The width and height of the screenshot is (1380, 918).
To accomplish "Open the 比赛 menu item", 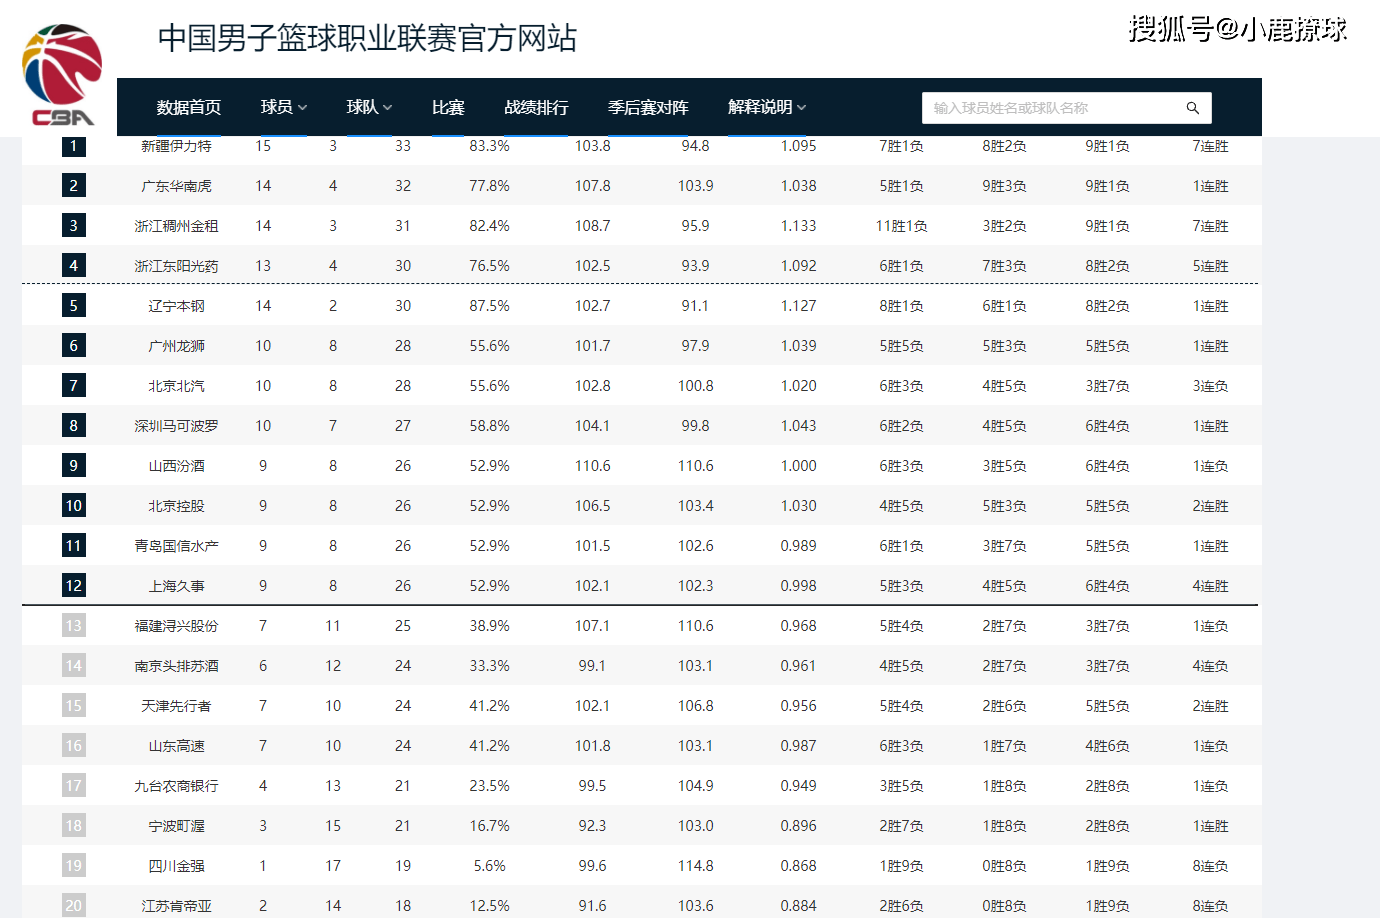I will 448,107.
